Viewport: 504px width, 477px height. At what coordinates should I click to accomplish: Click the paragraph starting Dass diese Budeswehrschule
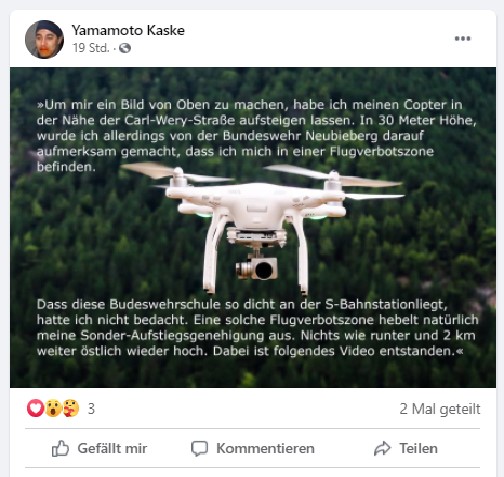[x=257, y=328]
